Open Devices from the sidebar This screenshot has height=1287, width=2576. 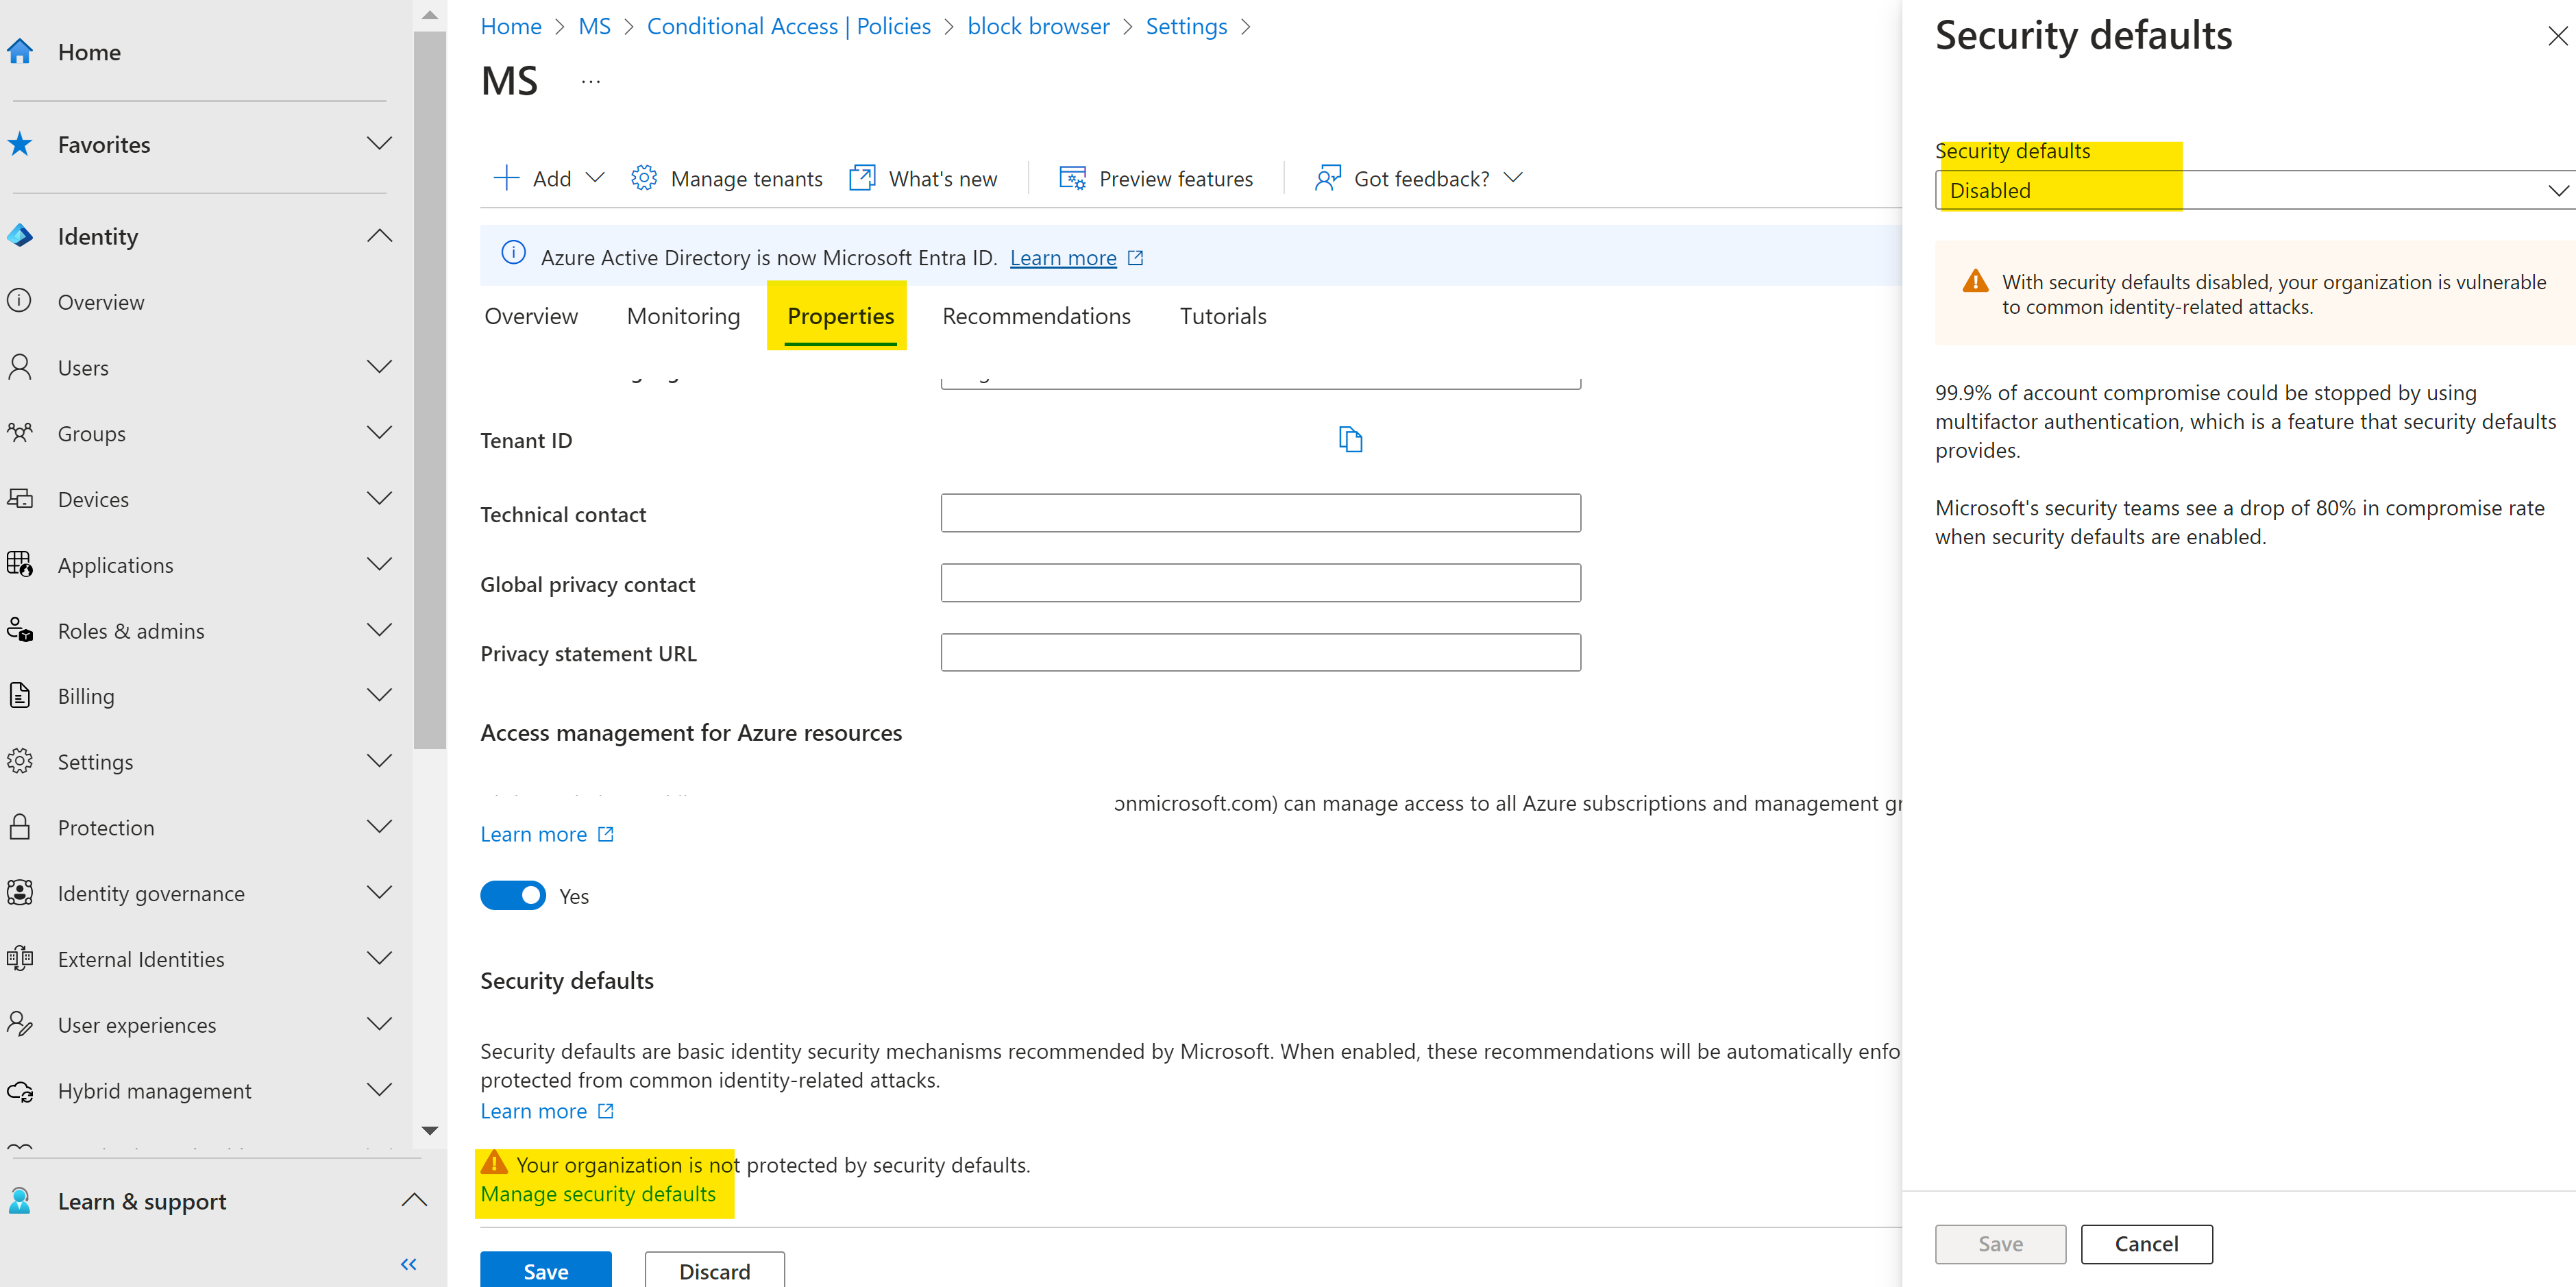click(20, 499)
